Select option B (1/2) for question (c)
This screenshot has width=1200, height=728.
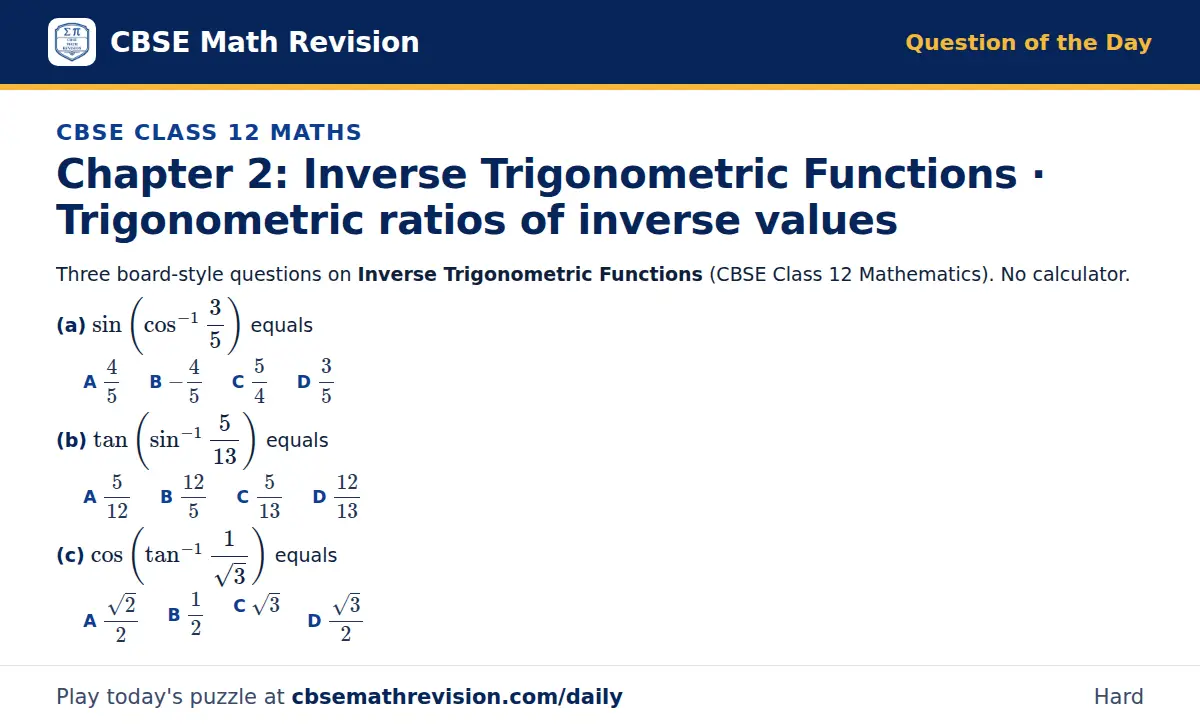pos(185,614)
